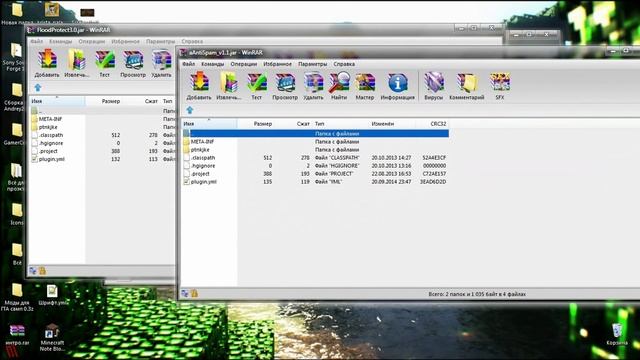
Task: Open Шрифт.yml file on desktop
Action: 52,295
